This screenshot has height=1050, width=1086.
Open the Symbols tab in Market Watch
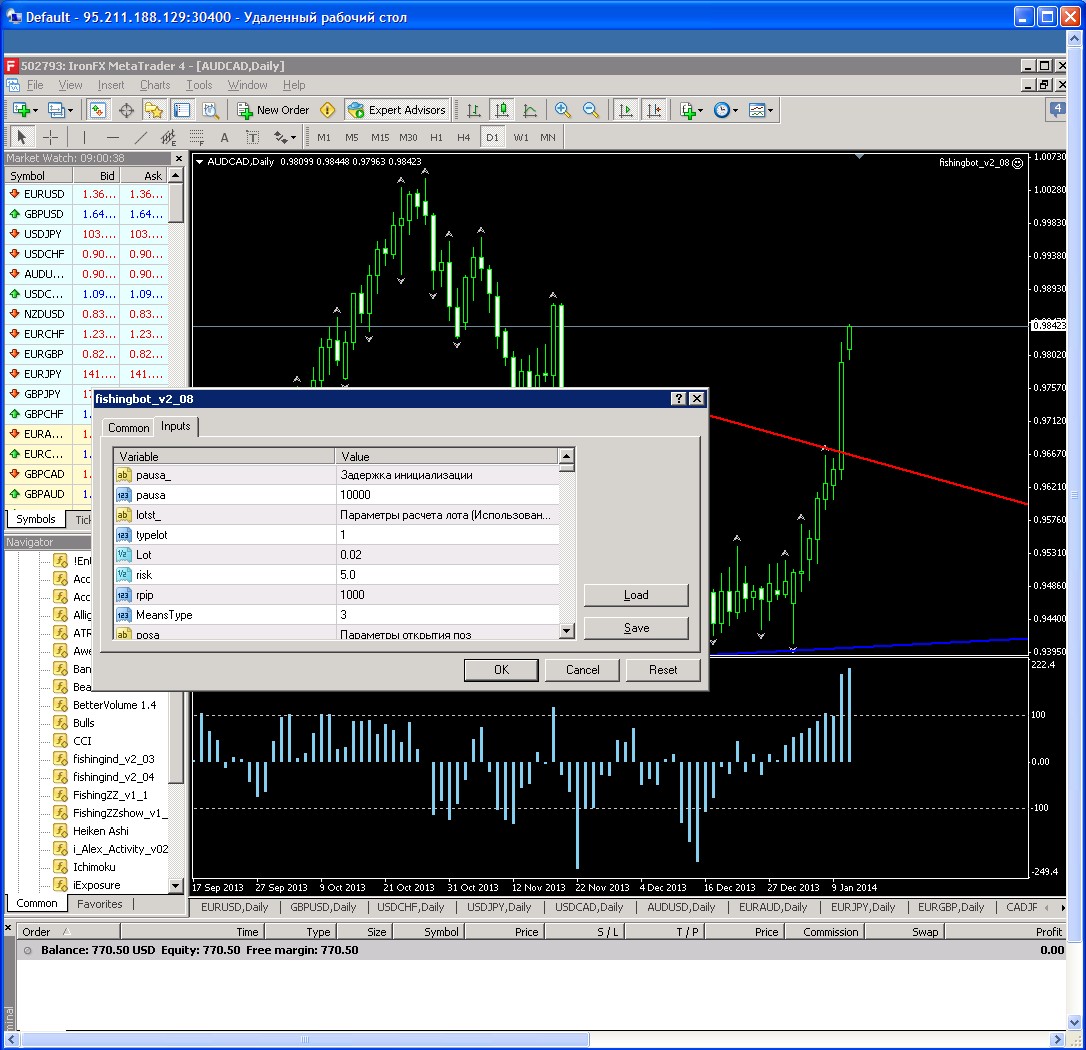pyautogui.click(x=35, y=519)
